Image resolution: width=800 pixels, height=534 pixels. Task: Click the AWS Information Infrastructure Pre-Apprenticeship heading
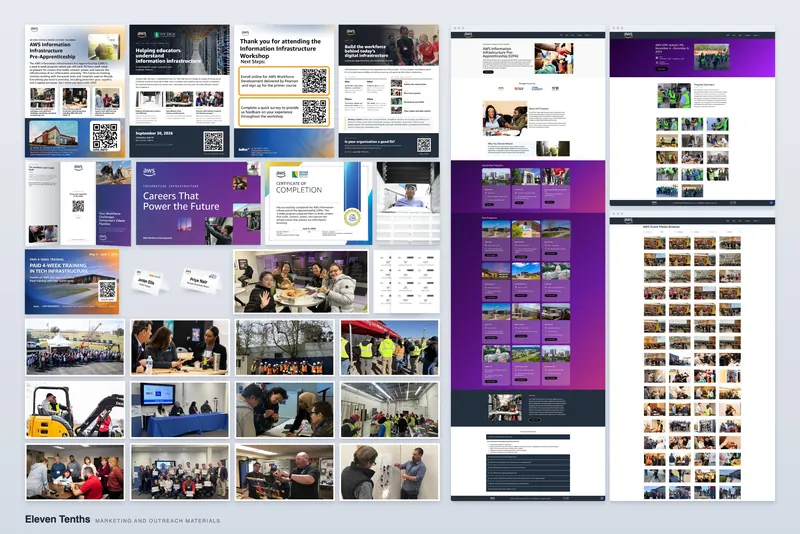(53, 50)
